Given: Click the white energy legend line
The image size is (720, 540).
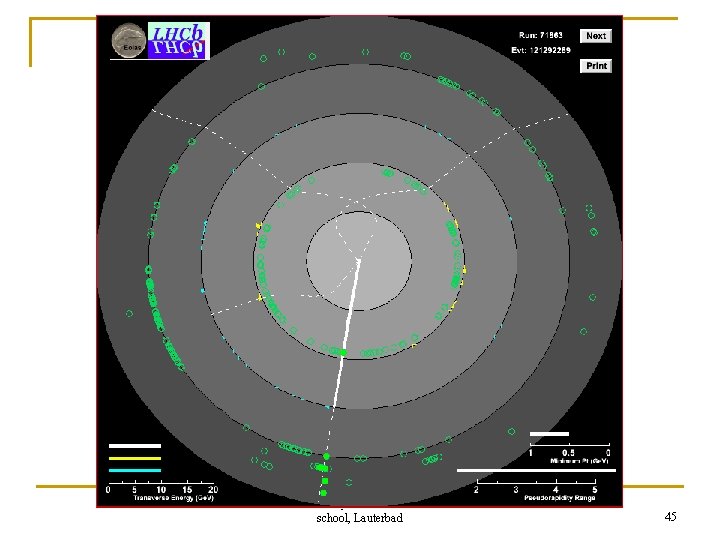Looking at the screenshot, I should 135,446.
